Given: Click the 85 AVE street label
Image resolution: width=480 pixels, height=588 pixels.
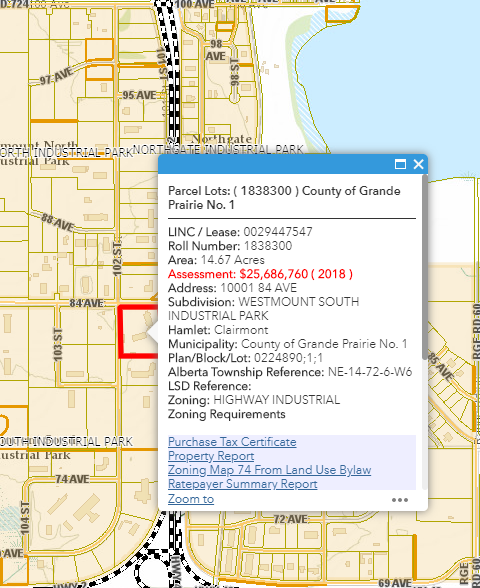Looking at the screenshot, I should [441, 366].
